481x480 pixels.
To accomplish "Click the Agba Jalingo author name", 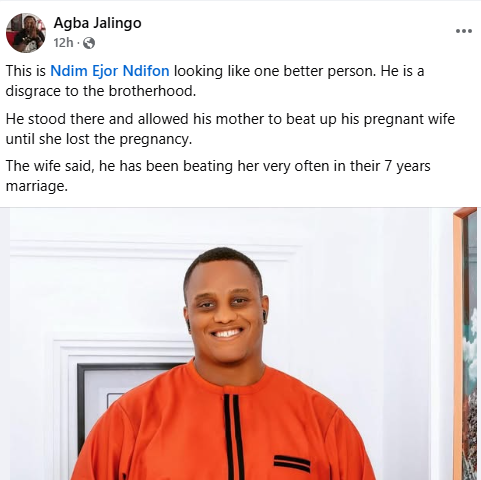I will (97, 23).
